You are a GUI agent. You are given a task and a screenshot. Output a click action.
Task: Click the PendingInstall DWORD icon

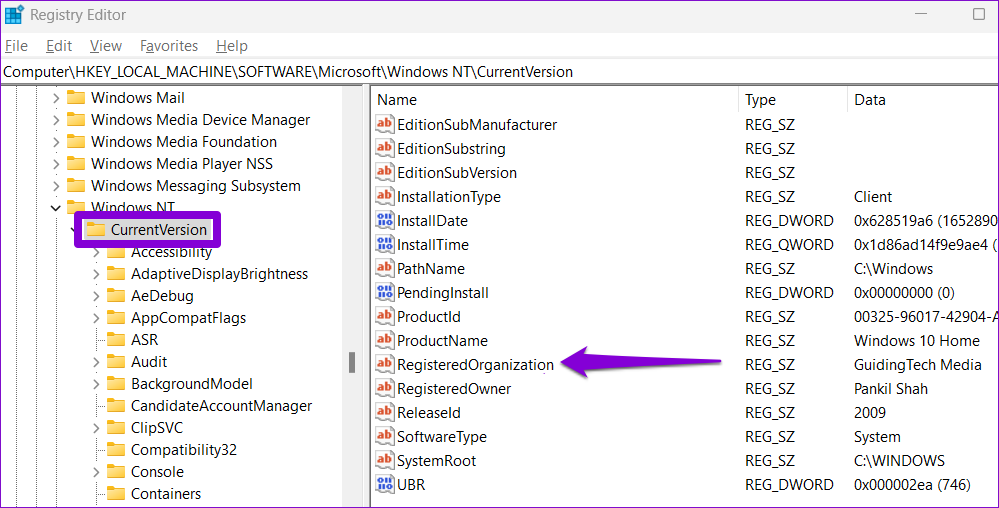tap(385, 293)
